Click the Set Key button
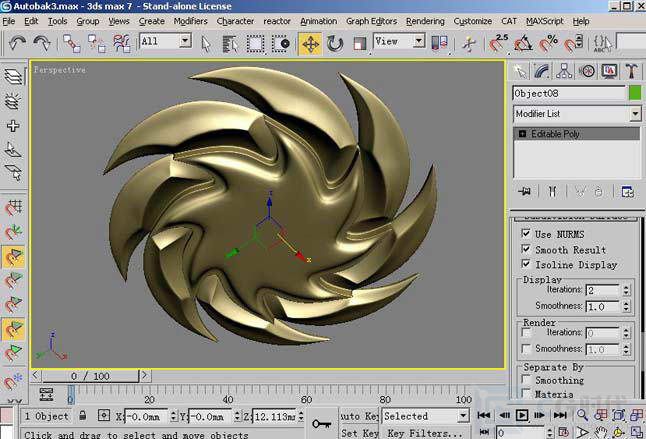 [359, 433]
